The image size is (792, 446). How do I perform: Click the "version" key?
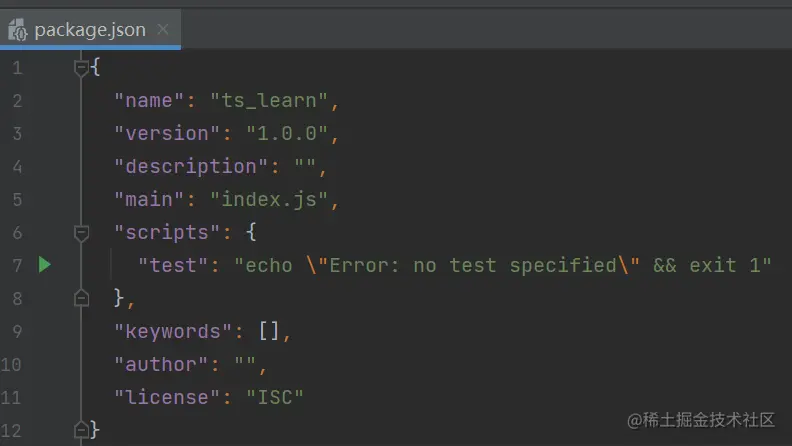167,134
